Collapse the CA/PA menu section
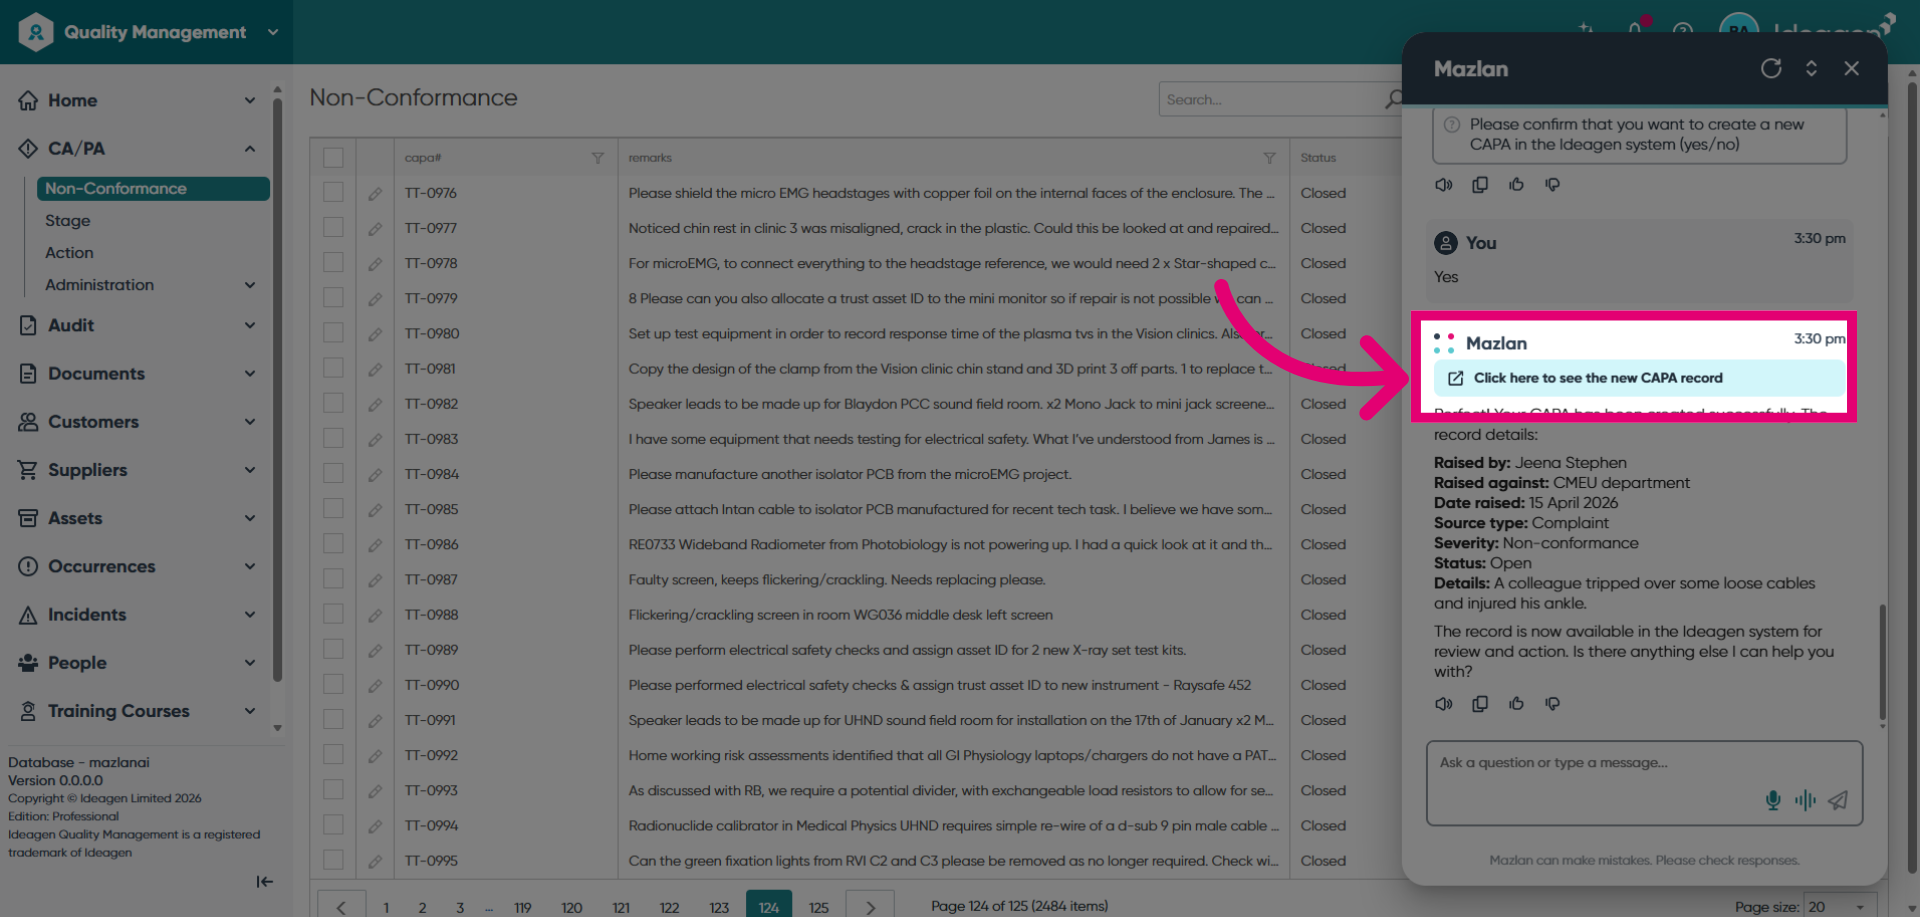This screenshot has width=1920, height=917. [250, 149]
